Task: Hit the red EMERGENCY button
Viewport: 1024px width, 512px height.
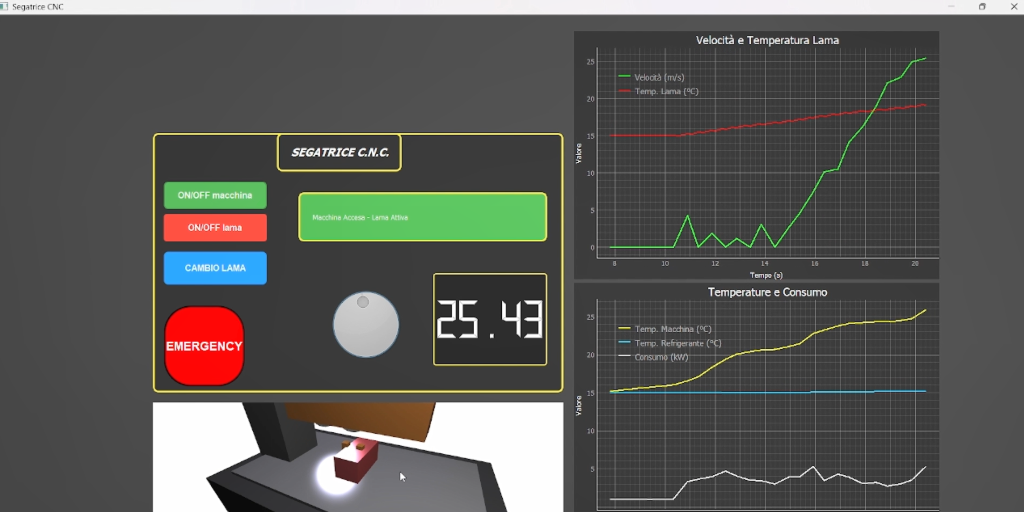Action: 204,346
